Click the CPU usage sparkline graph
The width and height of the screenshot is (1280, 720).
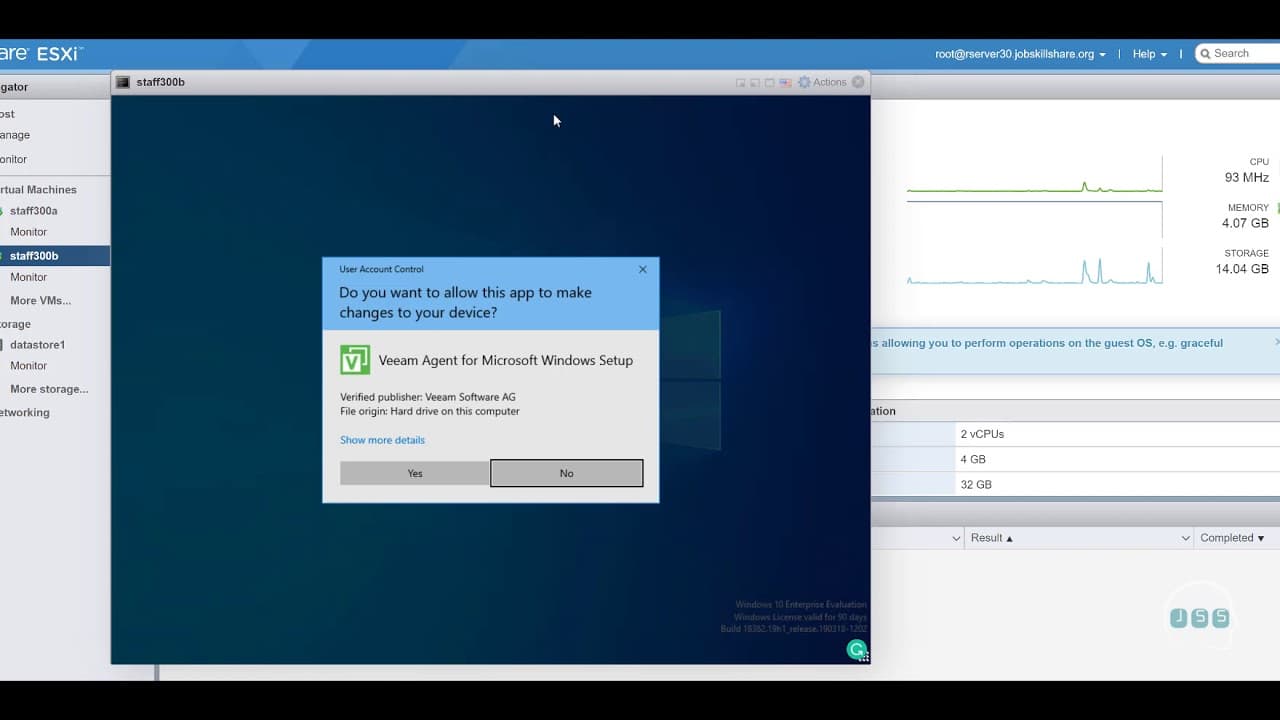1035,175
